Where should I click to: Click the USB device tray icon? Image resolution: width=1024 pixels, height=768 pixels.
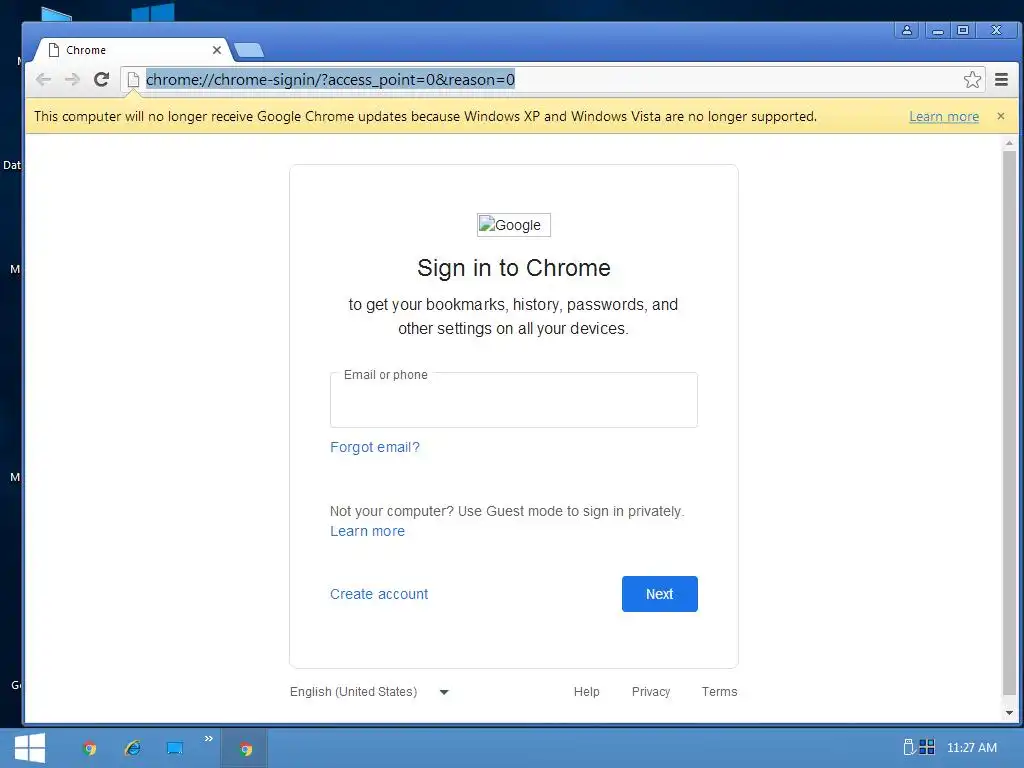click(908, 747)
